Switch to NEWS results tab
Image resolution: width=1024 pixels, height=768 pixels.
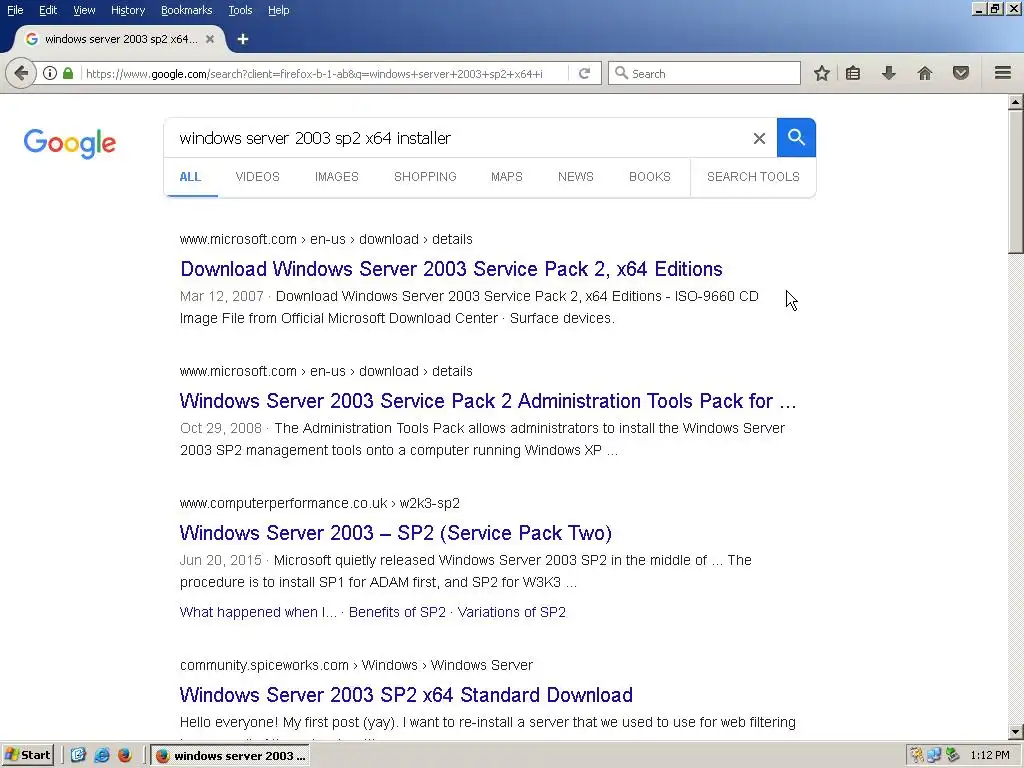575,177
